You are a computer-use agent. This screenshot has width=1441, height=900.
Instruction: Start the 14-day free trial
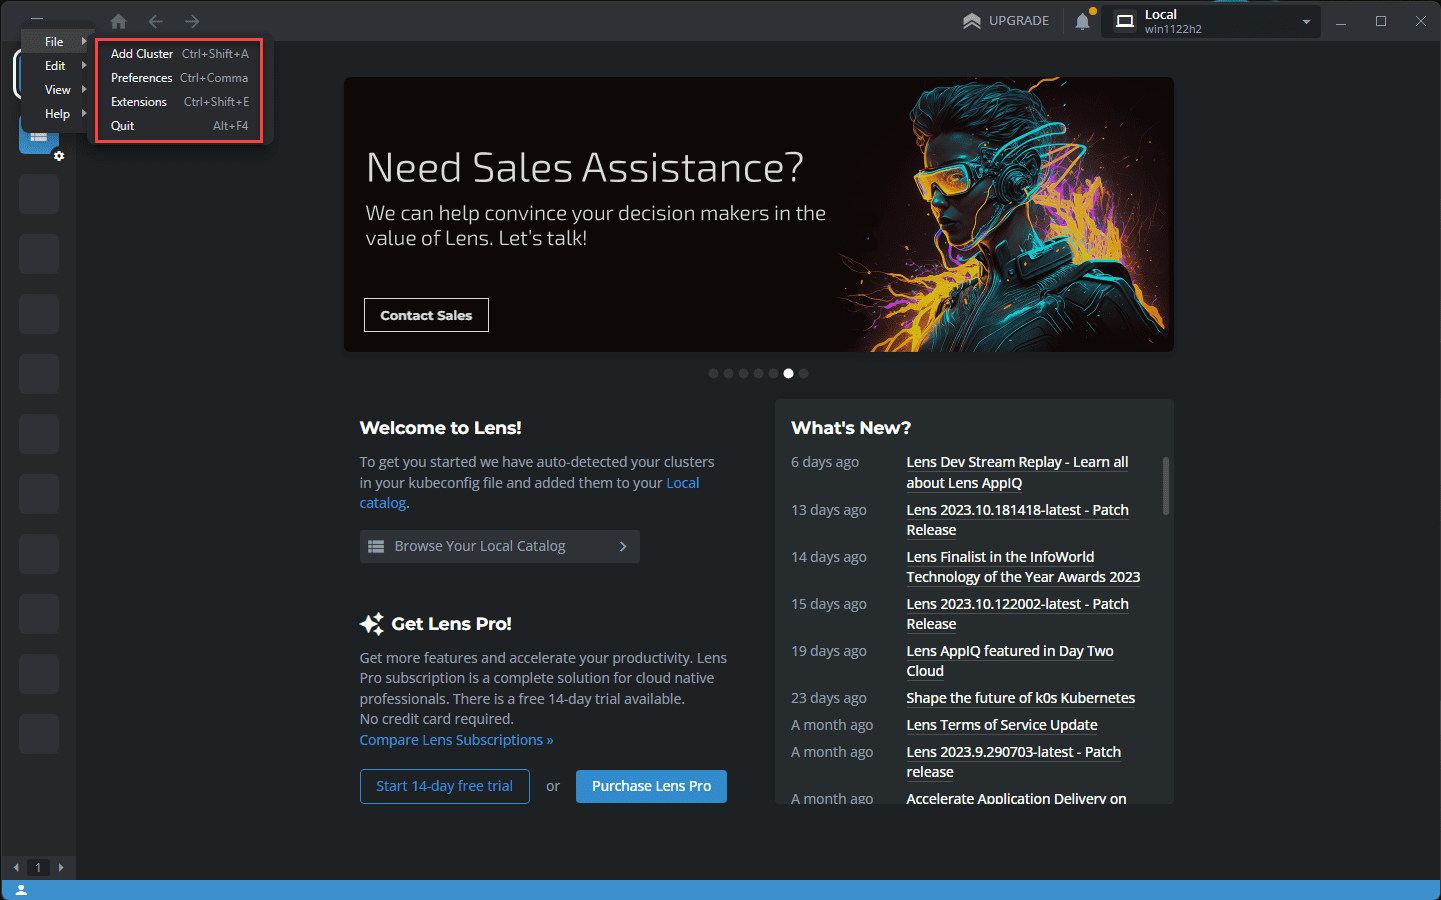click(445, 786)
